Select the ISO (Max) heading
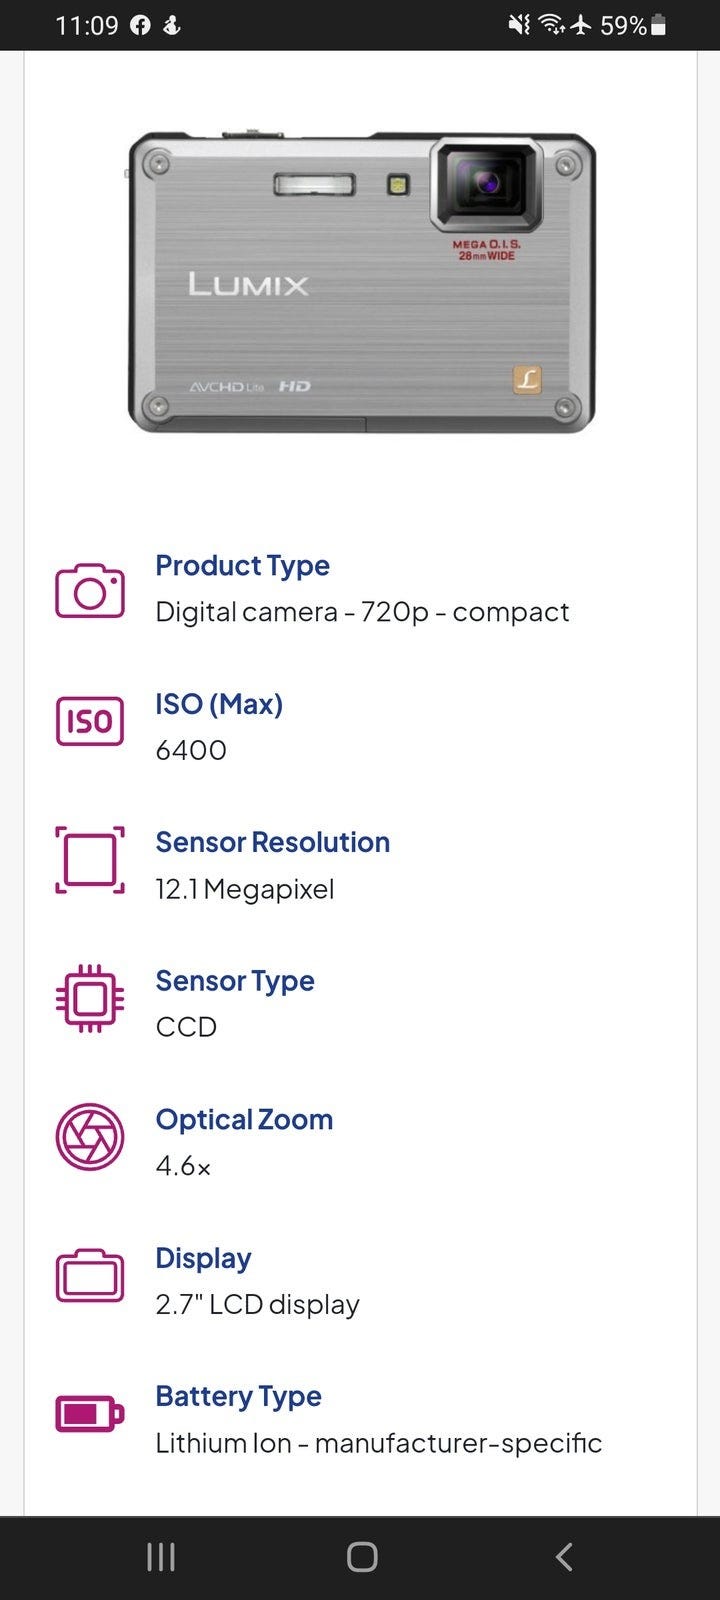 tap(219, 704)
